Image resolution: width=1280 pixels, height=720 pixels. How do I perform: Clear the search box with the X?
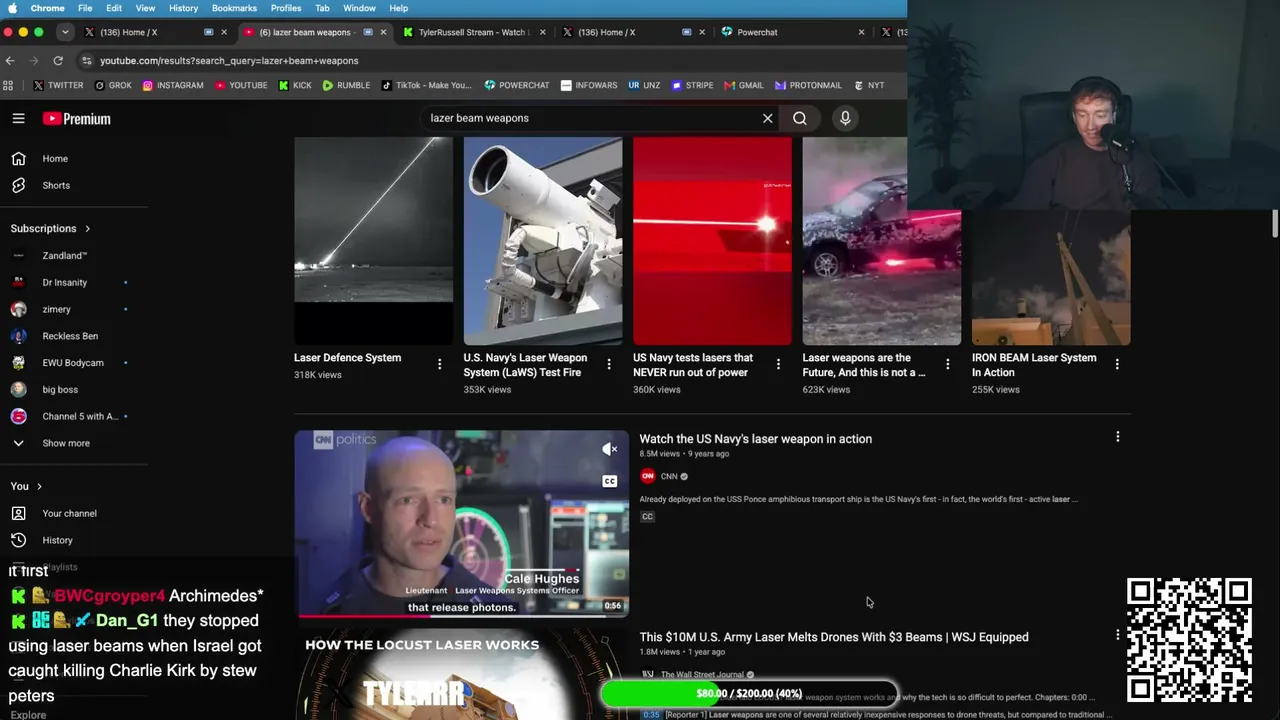point(768,118)
